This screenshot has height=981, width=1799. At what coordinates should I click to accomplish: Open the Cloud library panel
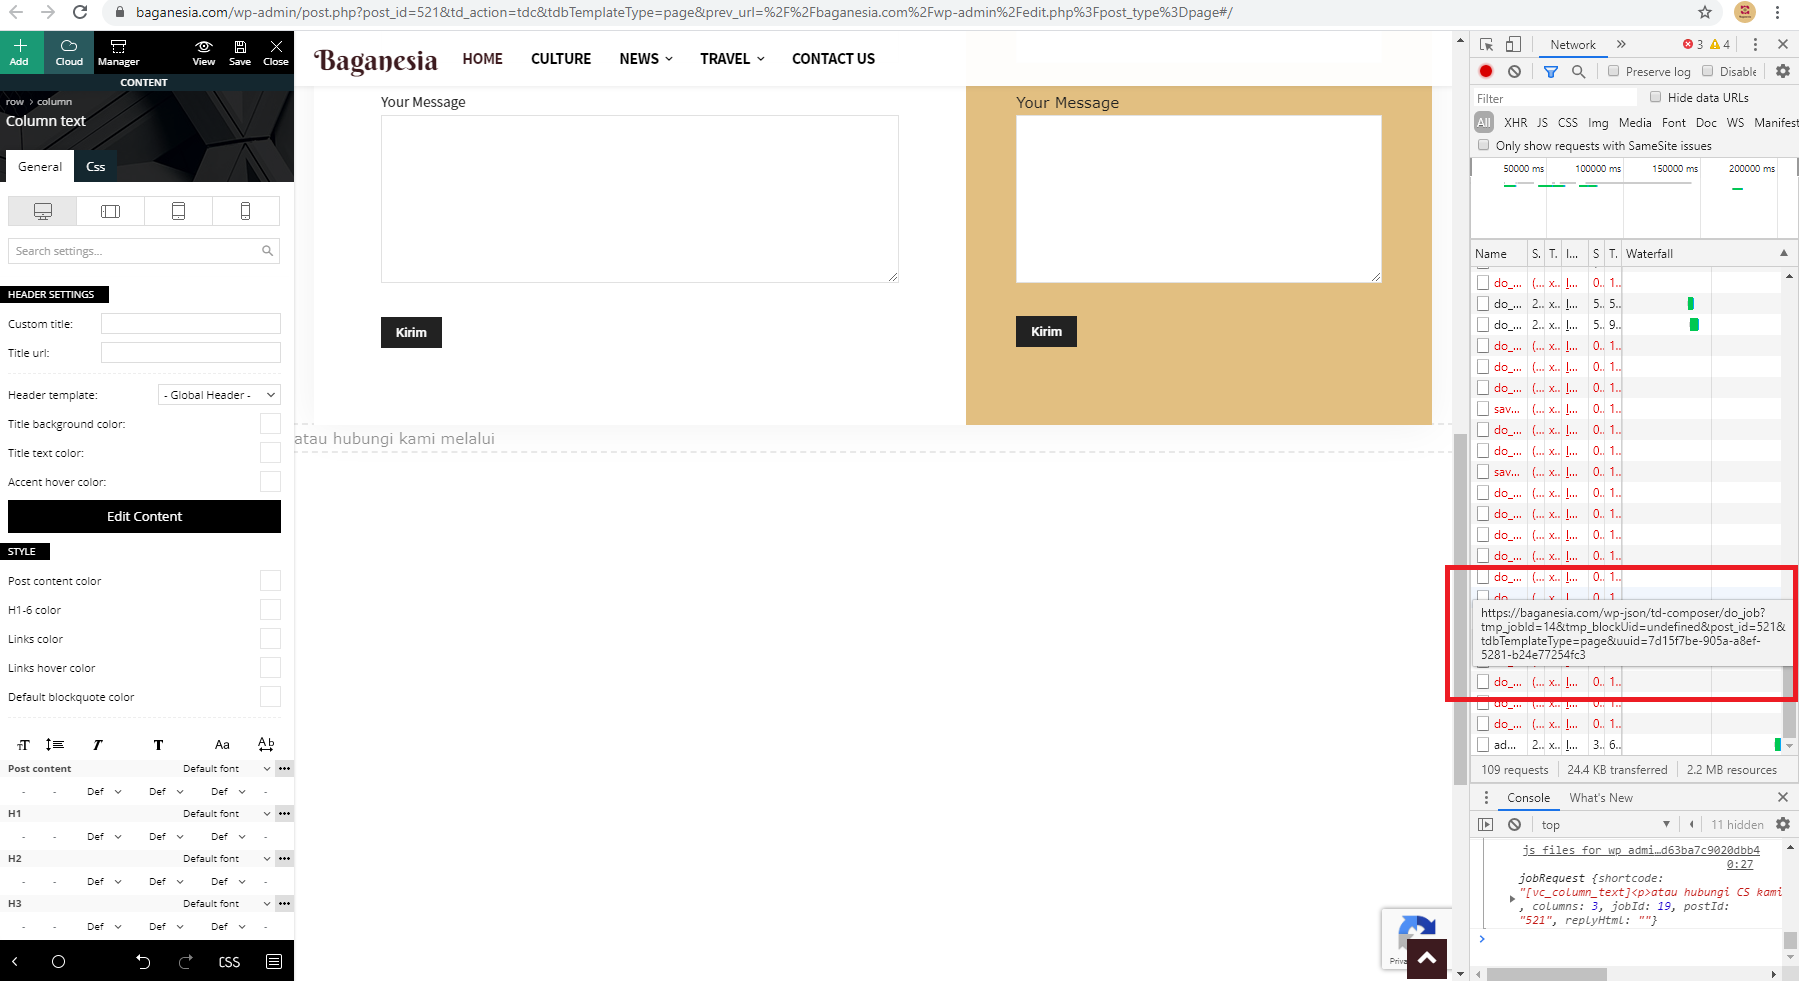coord(69,52)
